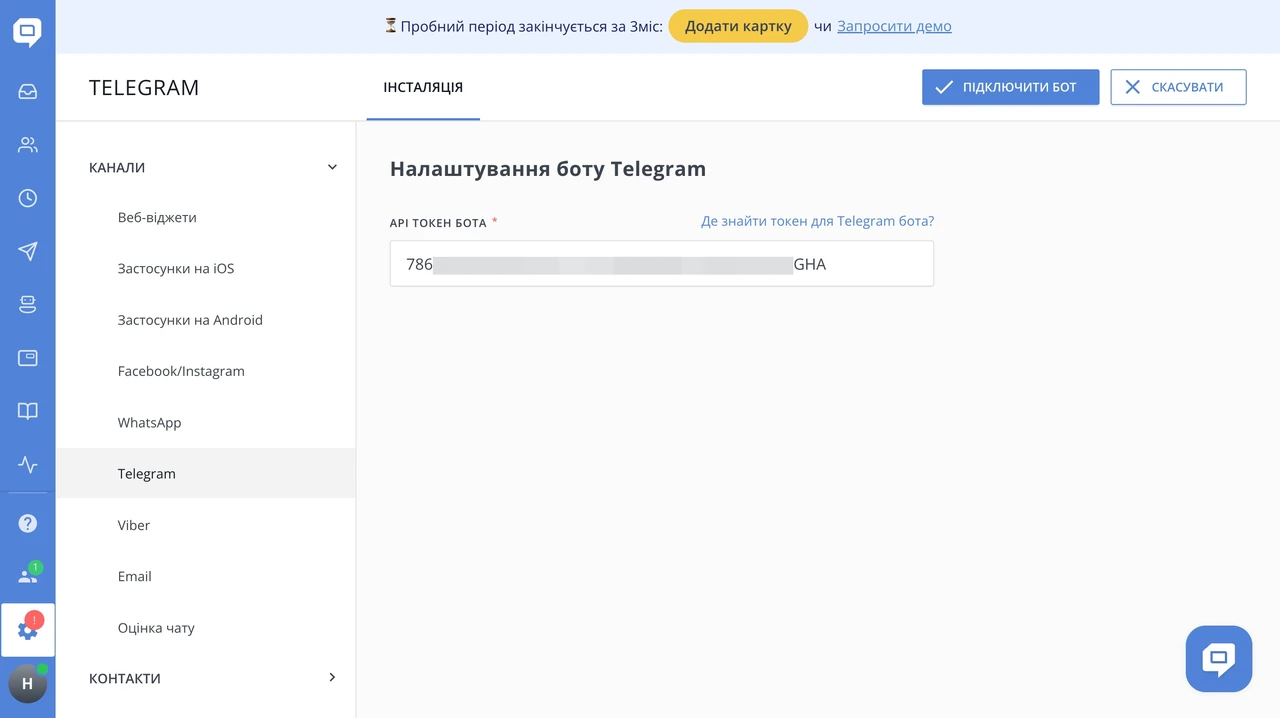
Task: Click the user avatar H
Action: tap(27, 684)
